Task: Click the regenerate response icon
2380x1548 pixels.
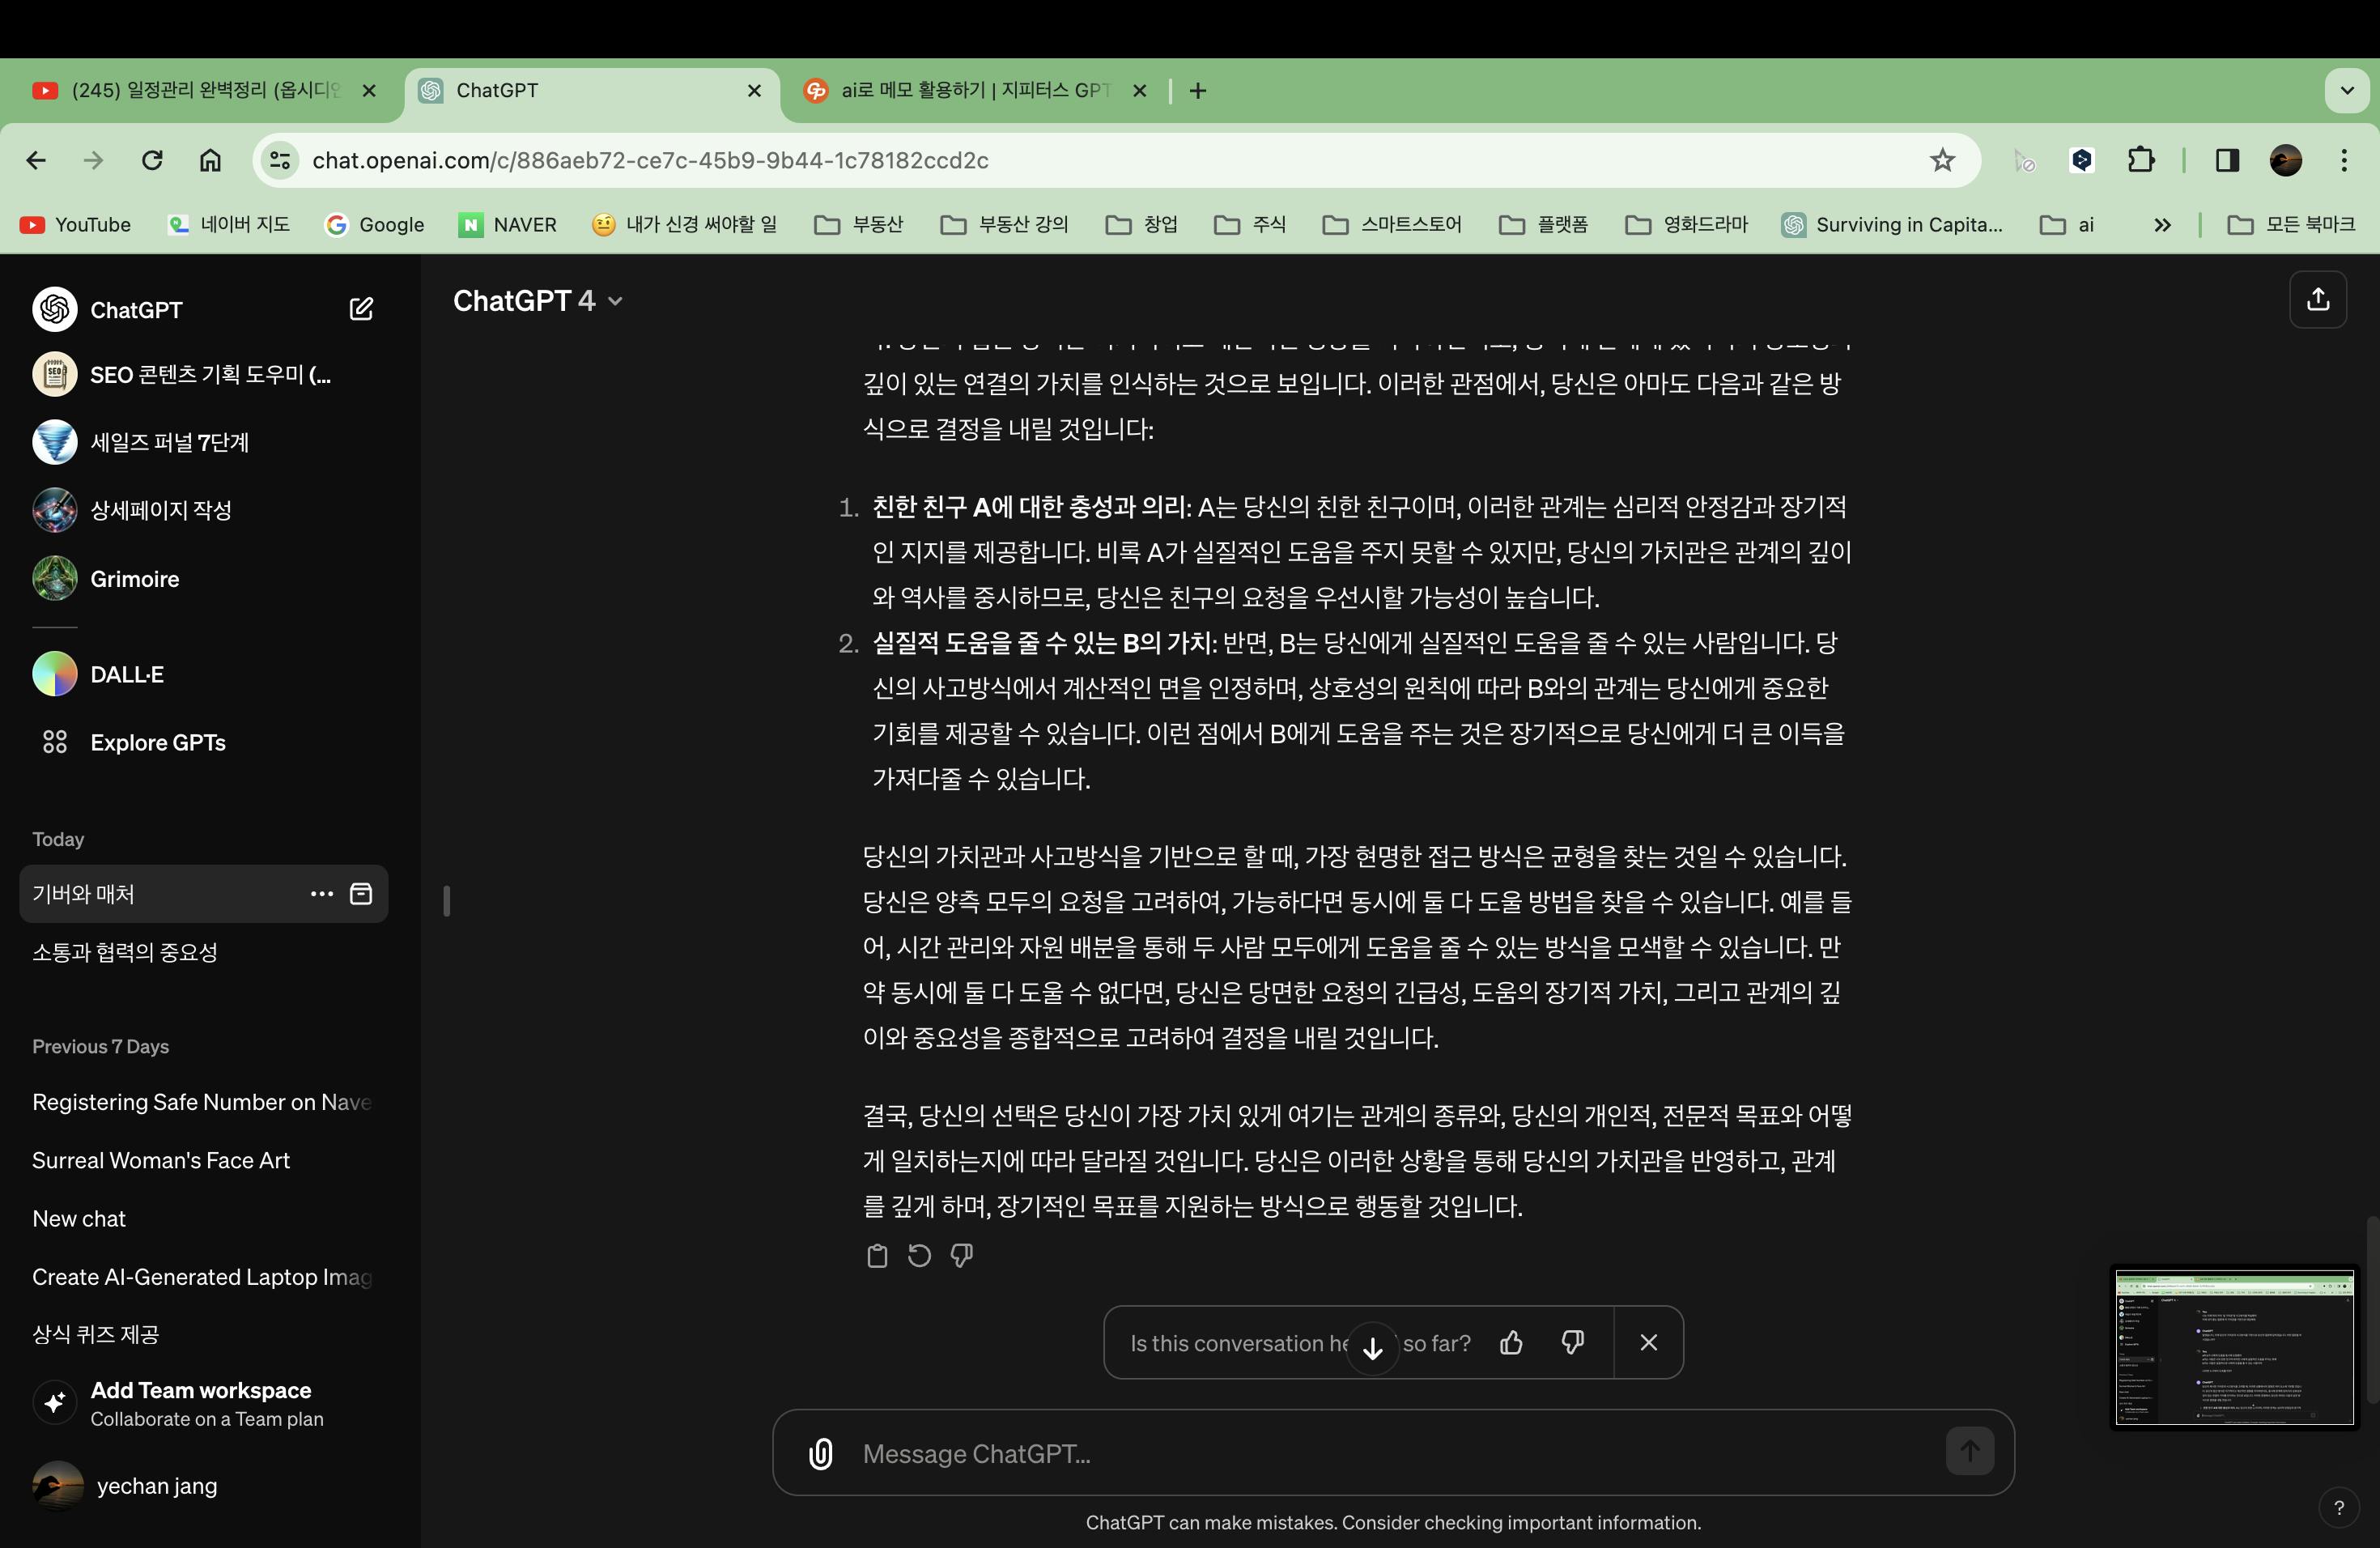Action: 919,1256
